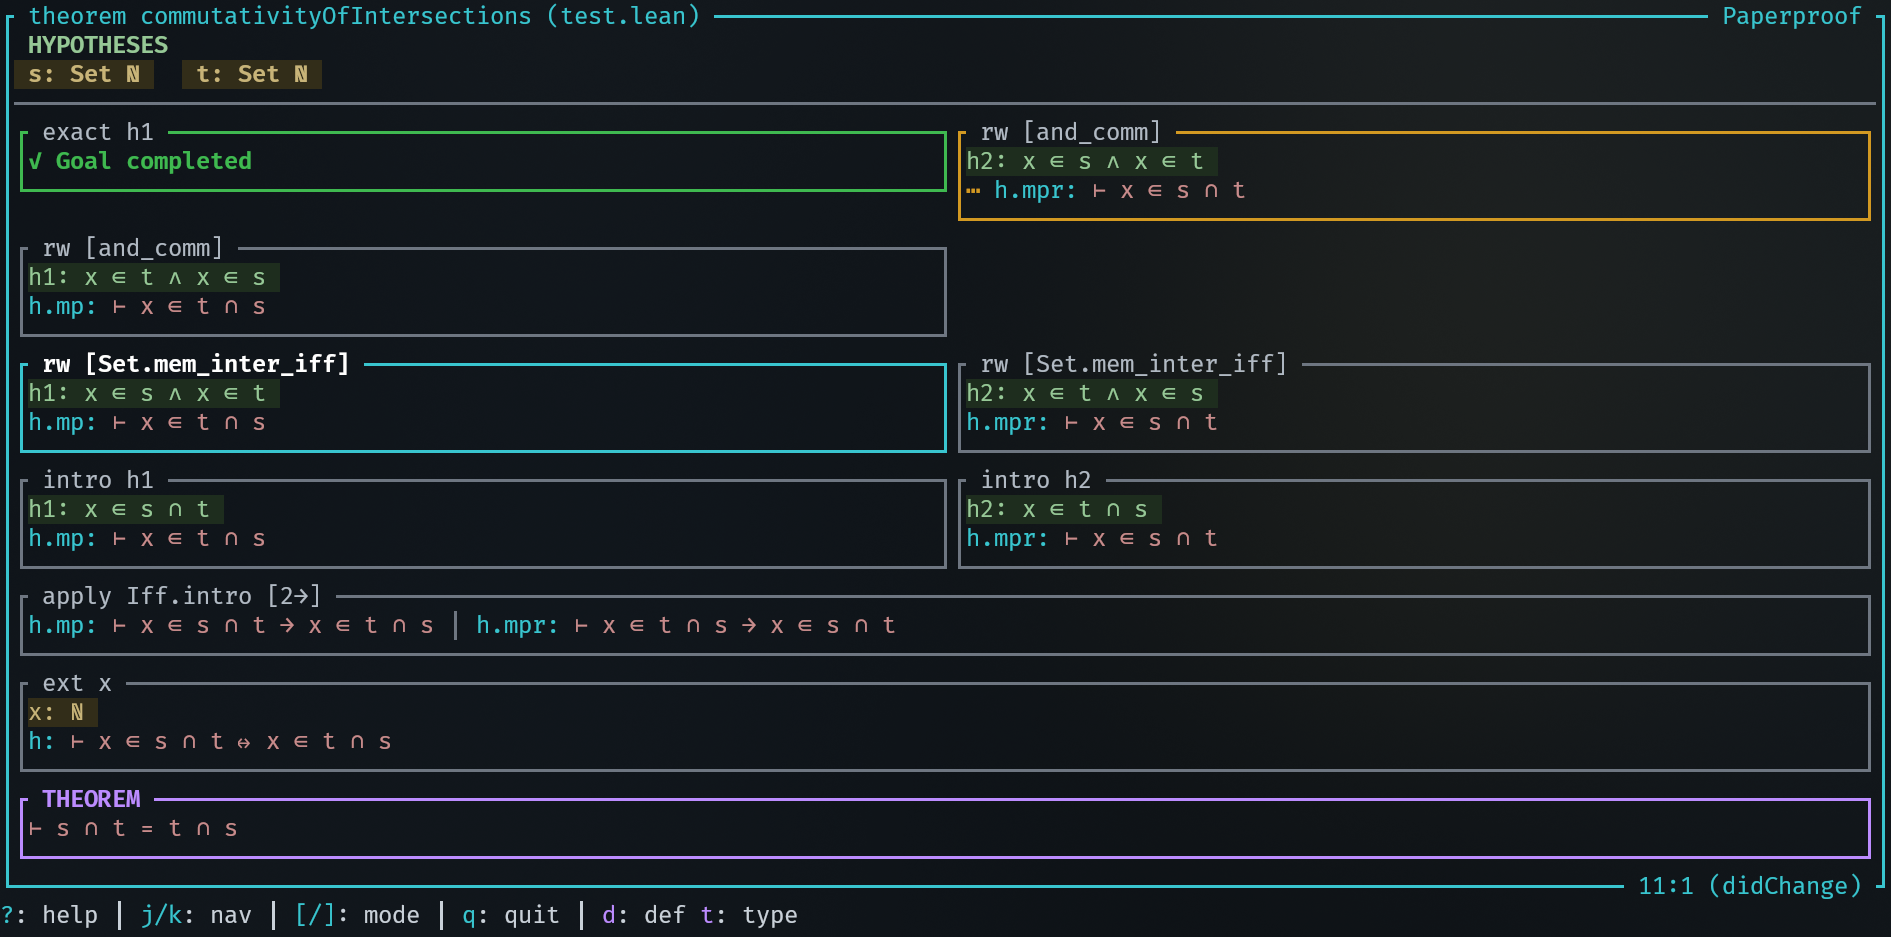Viewport: 1891px width, 937px height.
Task: Click the '?: help' shortcut in footer
Action: (x=50, y=915)
